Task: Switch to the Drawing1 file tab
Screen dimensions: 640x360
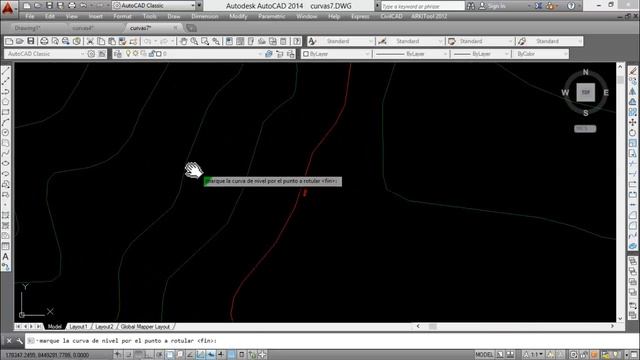Action: tap(27, 28)
